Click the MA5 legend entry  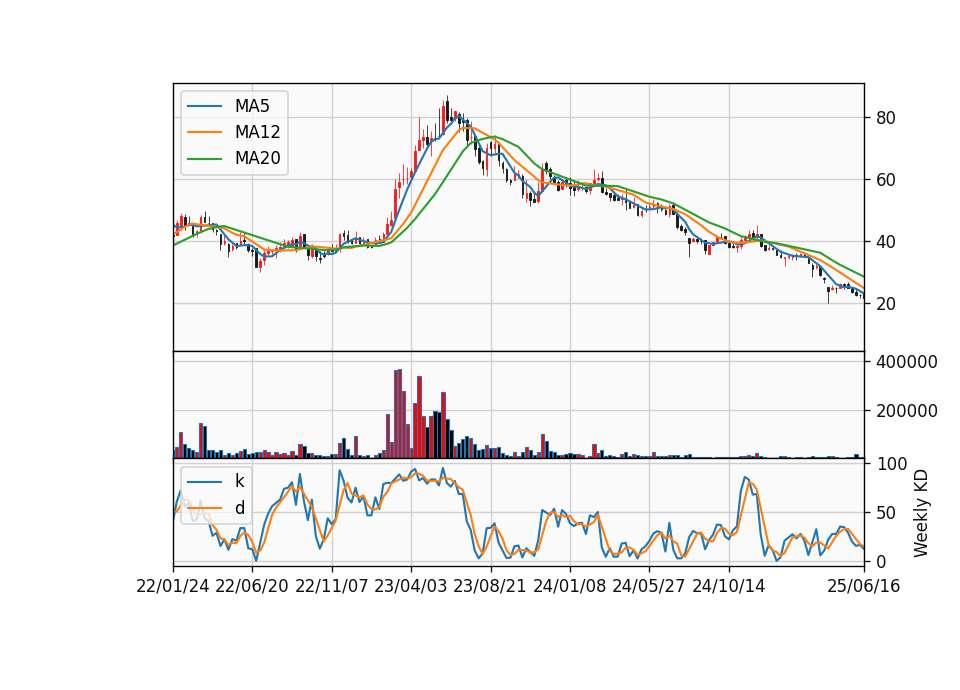[228, 106]
